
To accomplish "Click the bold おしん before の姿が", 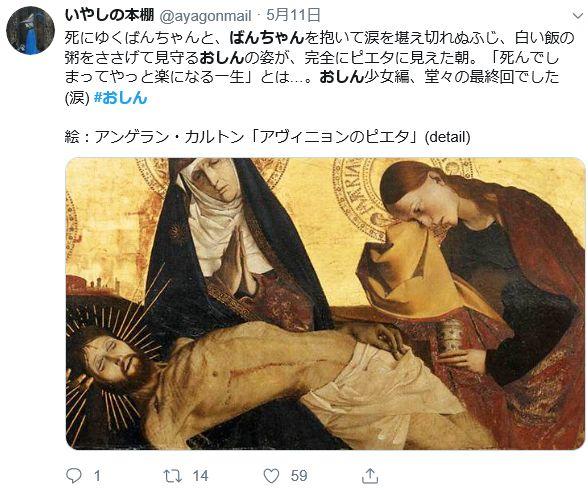I will coord(222,57).
